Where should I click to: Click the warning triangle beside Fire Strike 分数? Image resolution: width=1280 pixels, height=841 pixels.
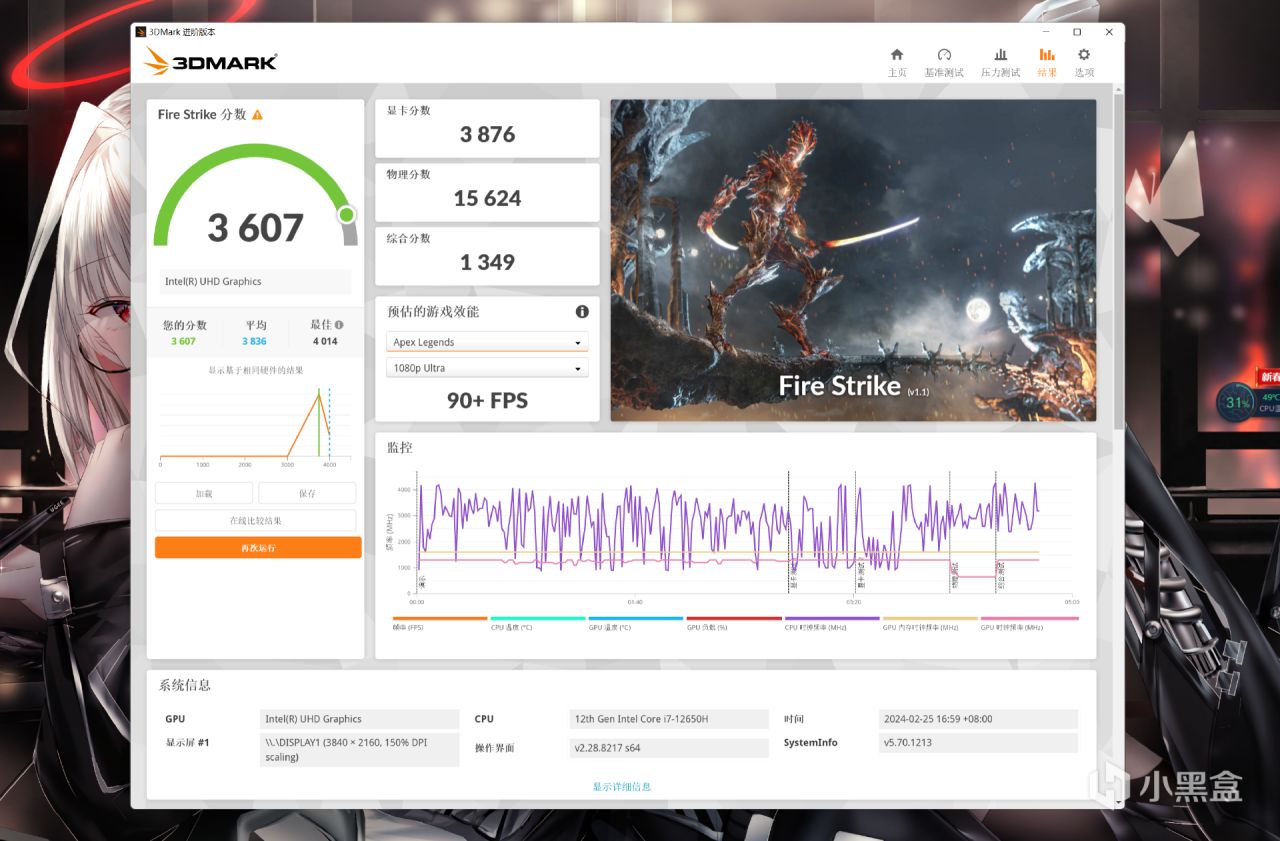click(257, 115)
